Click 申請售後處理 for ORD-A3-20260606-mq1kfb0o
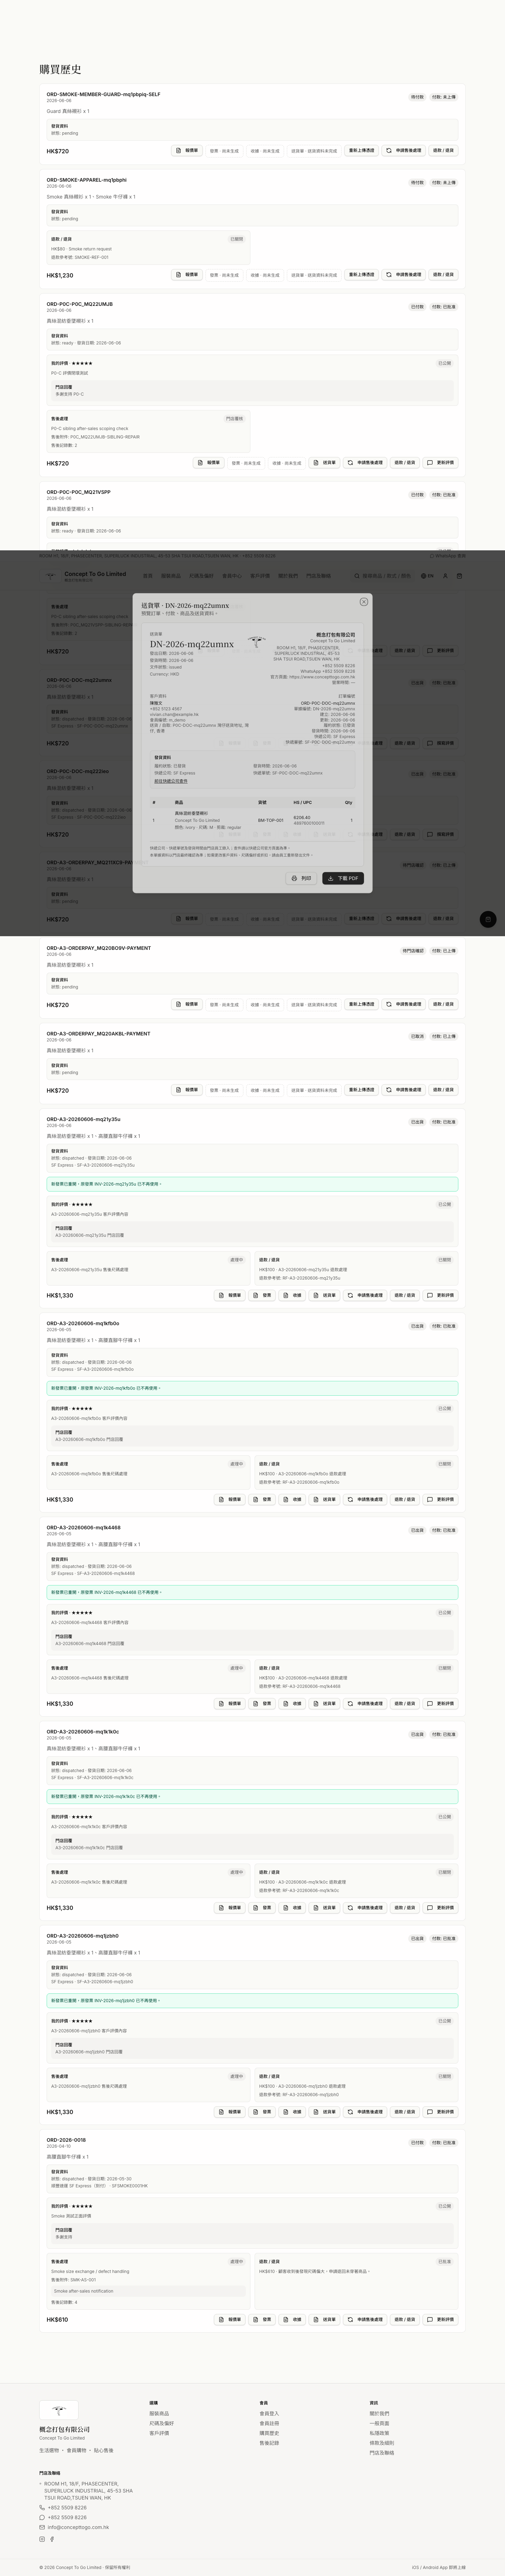This screenshot has width=505, height=2576. click(365, 1500)
